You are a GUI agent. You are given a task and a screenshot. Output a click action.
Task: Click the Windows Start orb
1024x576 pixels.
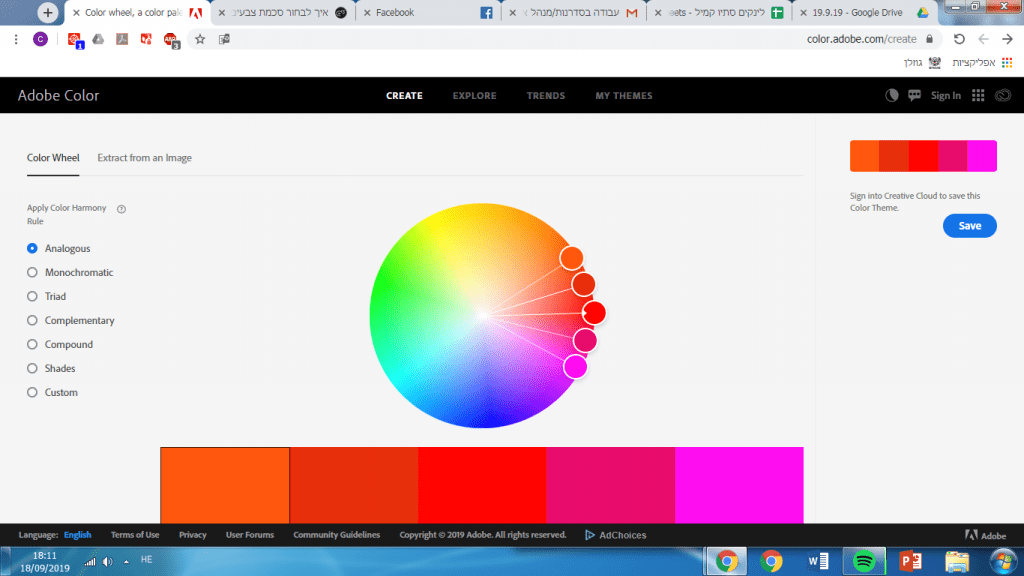[1003, 561]
